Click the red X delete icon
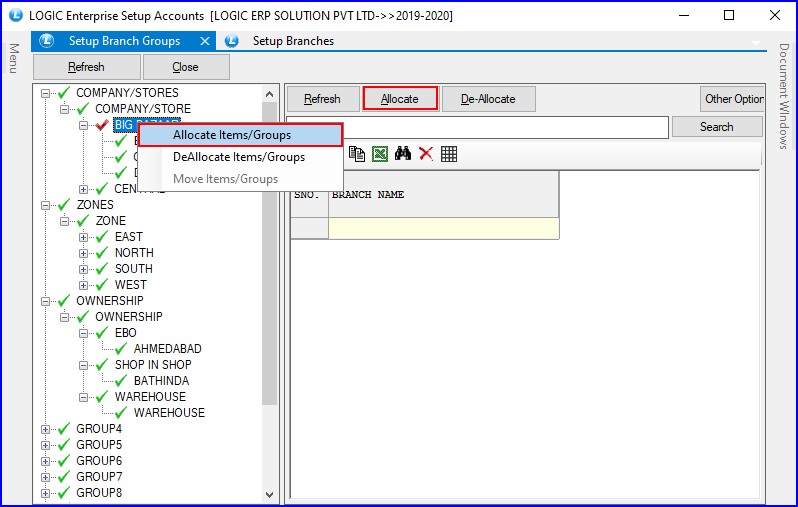 (x=426, y=153)
